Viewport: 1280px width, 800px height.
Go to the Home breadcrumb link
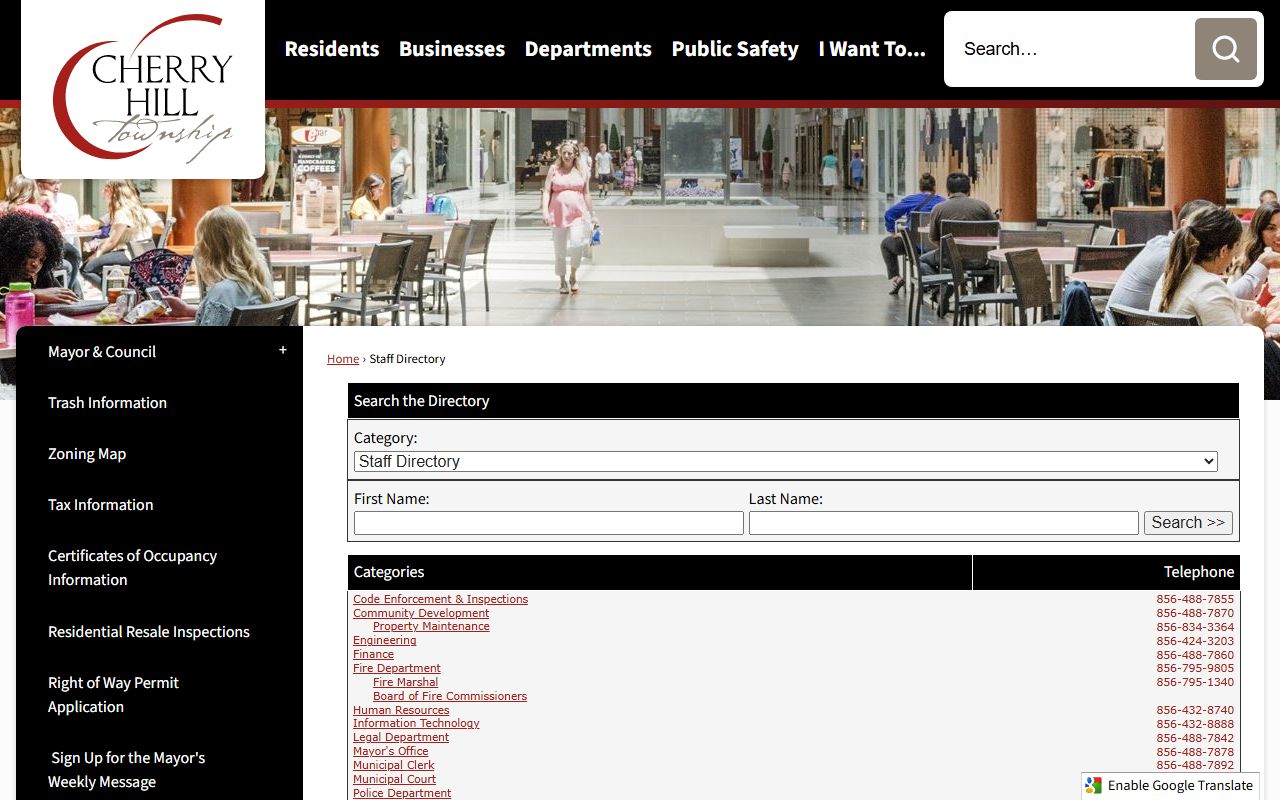(343, 359)
